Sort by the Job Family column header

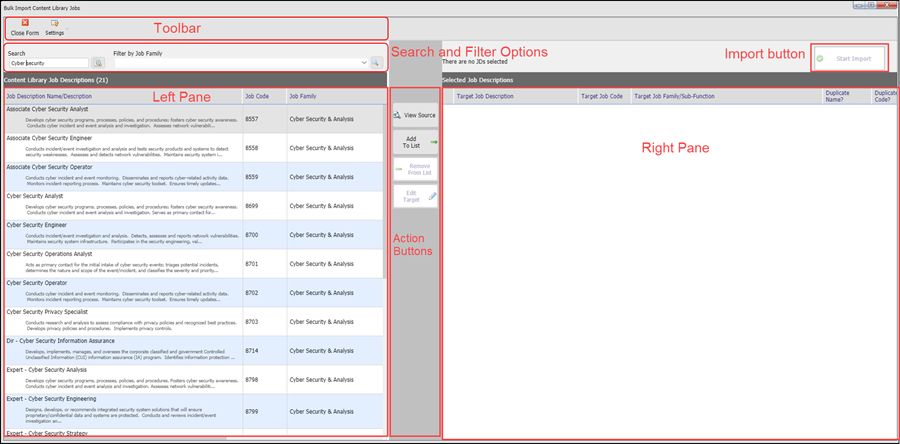[335, 96]
